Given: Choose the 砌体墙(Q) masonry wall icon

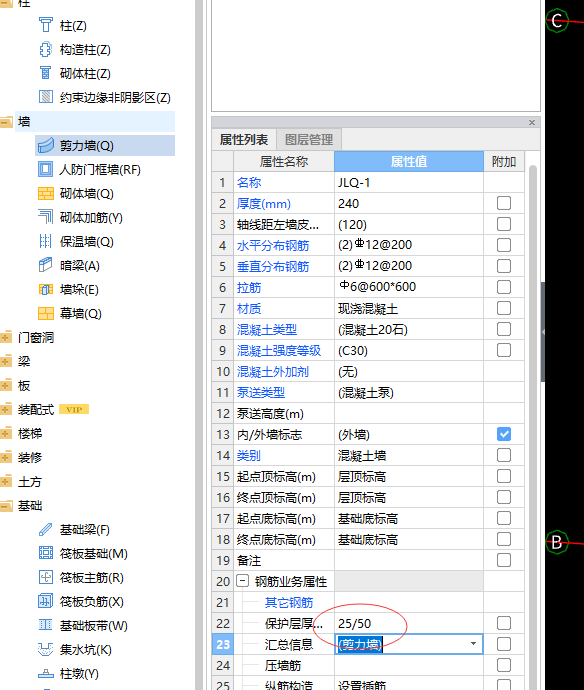Looking at the screenshot, I should (46, 194).
